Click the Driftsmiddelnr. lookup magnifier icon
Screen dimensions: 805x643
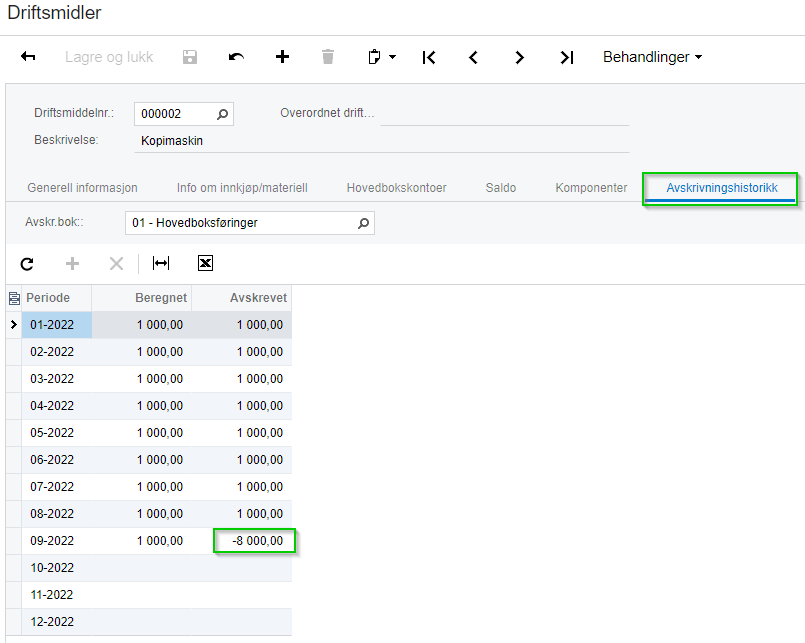click(222, 114)
